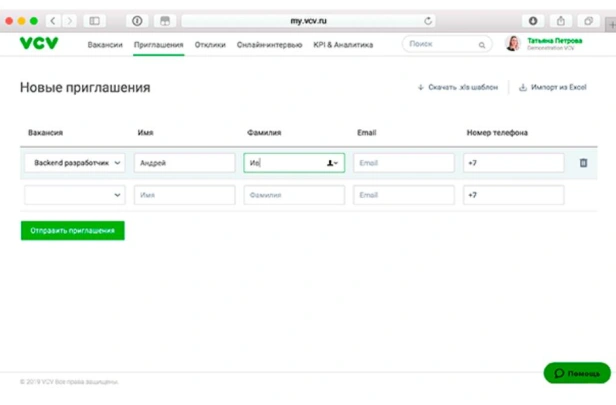Delete the first invitation row via trash icon
Viewport: 616px width, 405px height.
(x=583, y=163)
